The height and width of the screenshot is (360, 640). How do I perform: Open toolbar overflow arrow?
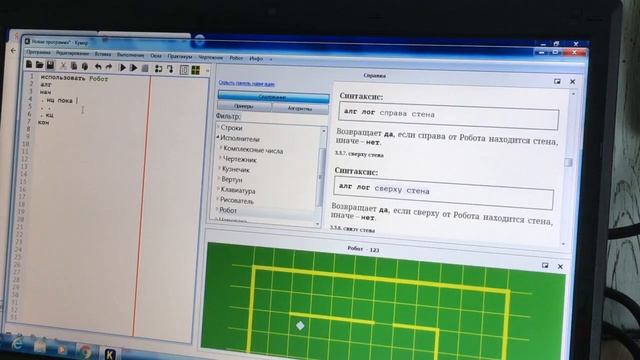[207, 71]
